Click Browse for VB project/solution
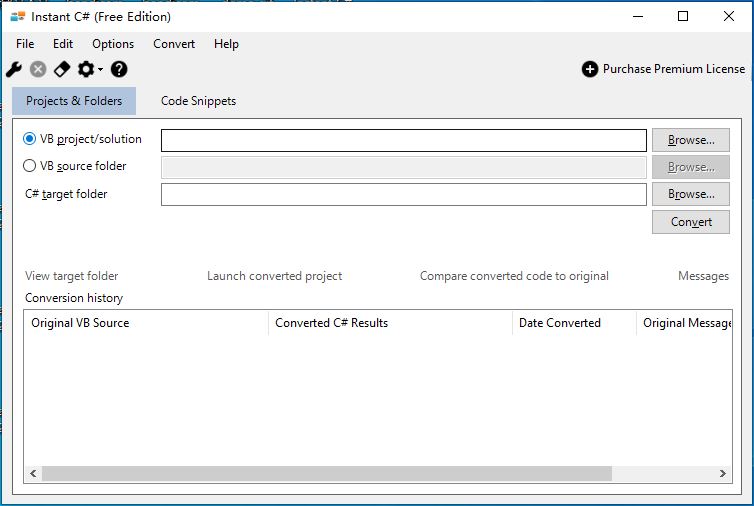This screenshot has height=506, width=754. click(x=690, y=140)
